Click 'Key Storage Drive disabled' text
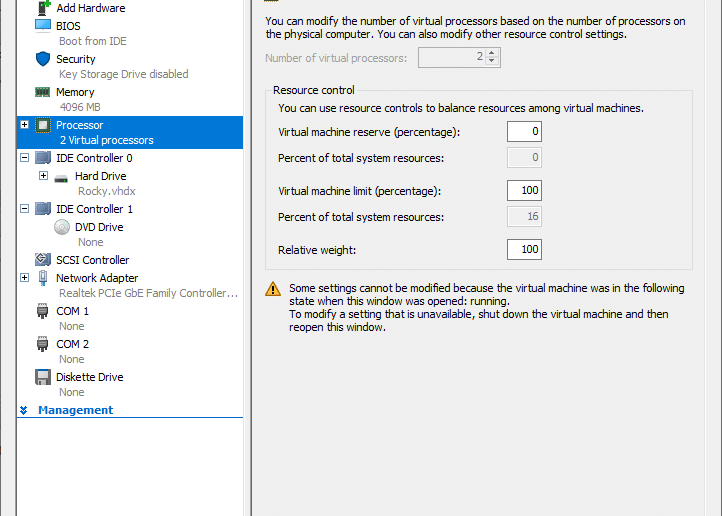The width and height of the screenshot is (722, 516). pyautogui.click(x=123, y=74)
